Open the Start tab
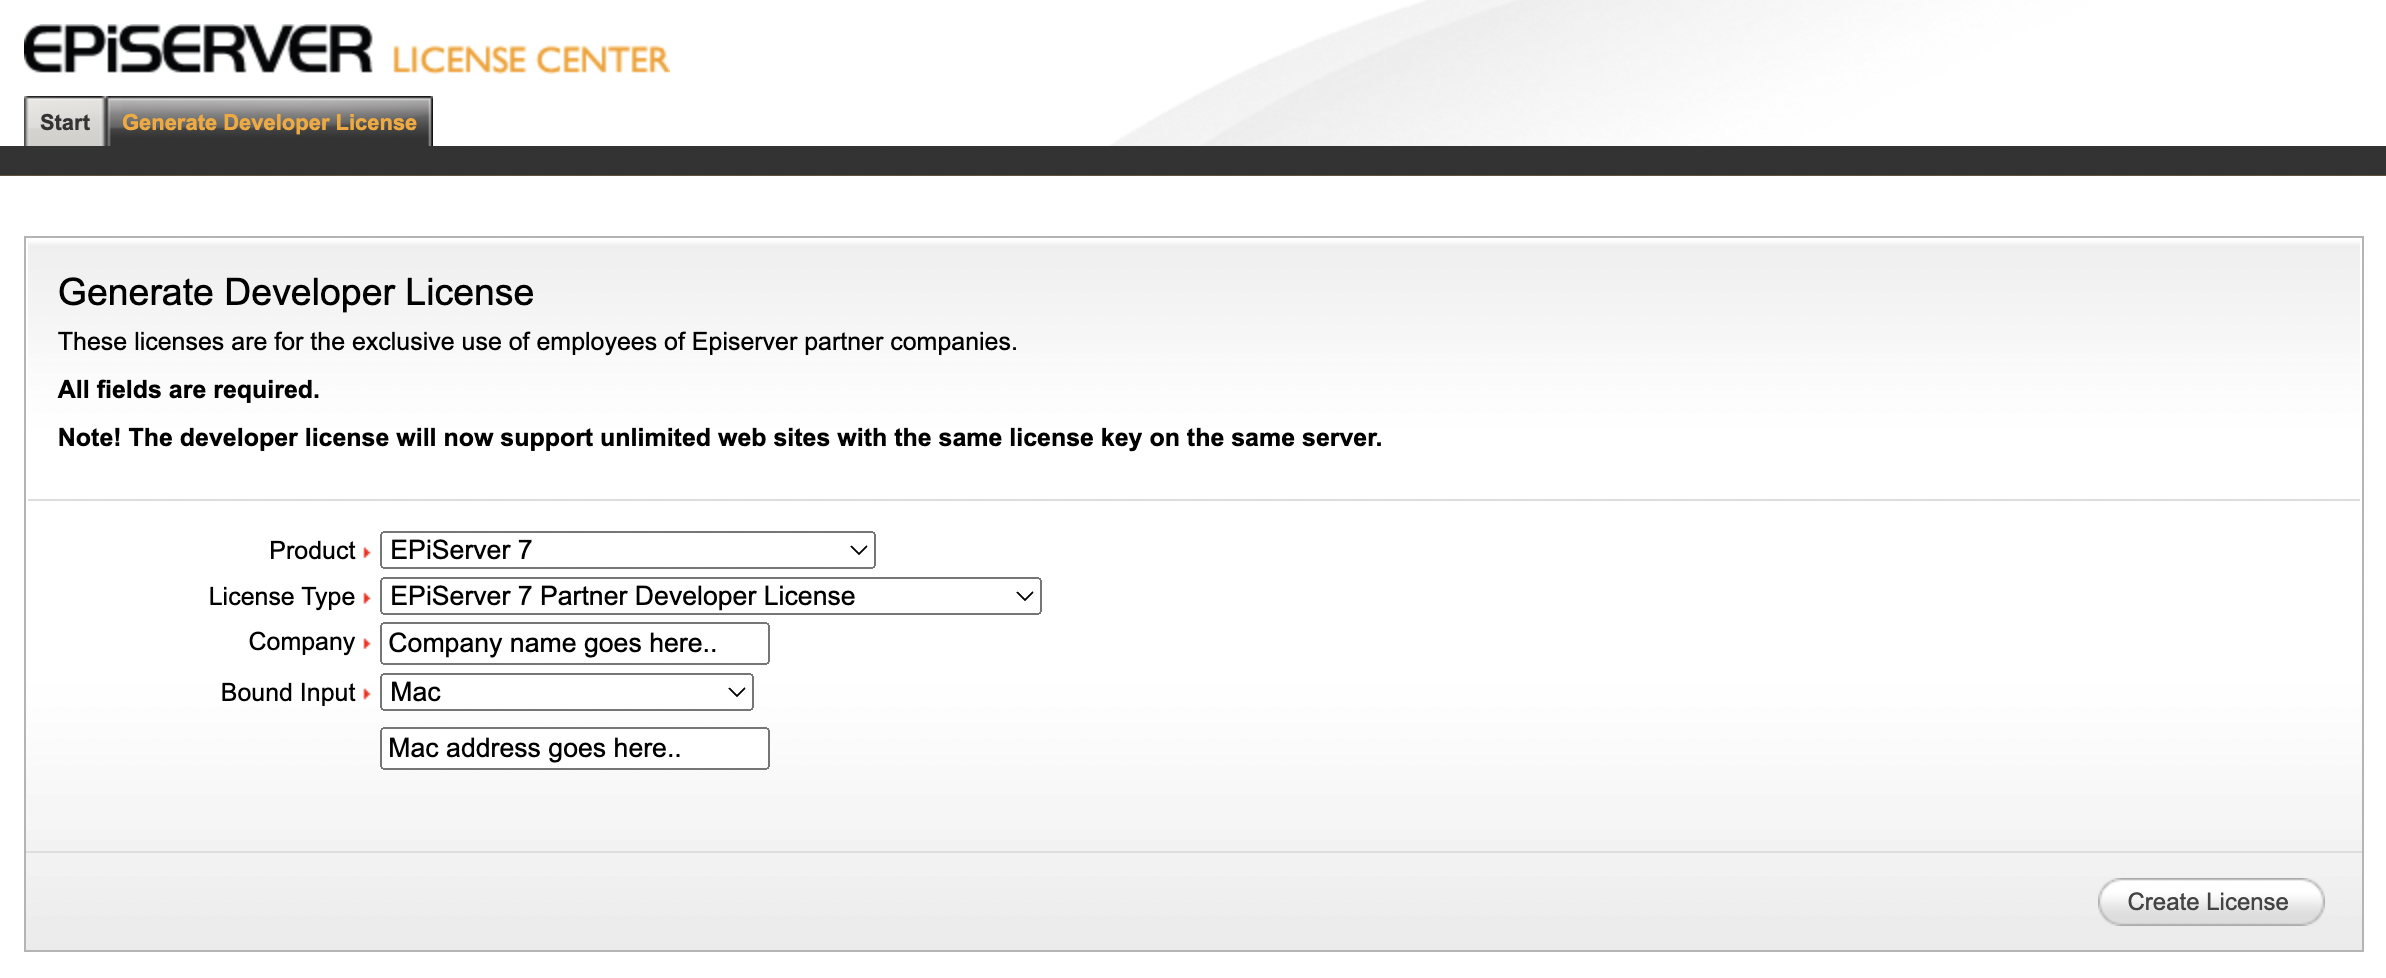Screen dimensions: 2386x978 (x=65, y=122)
